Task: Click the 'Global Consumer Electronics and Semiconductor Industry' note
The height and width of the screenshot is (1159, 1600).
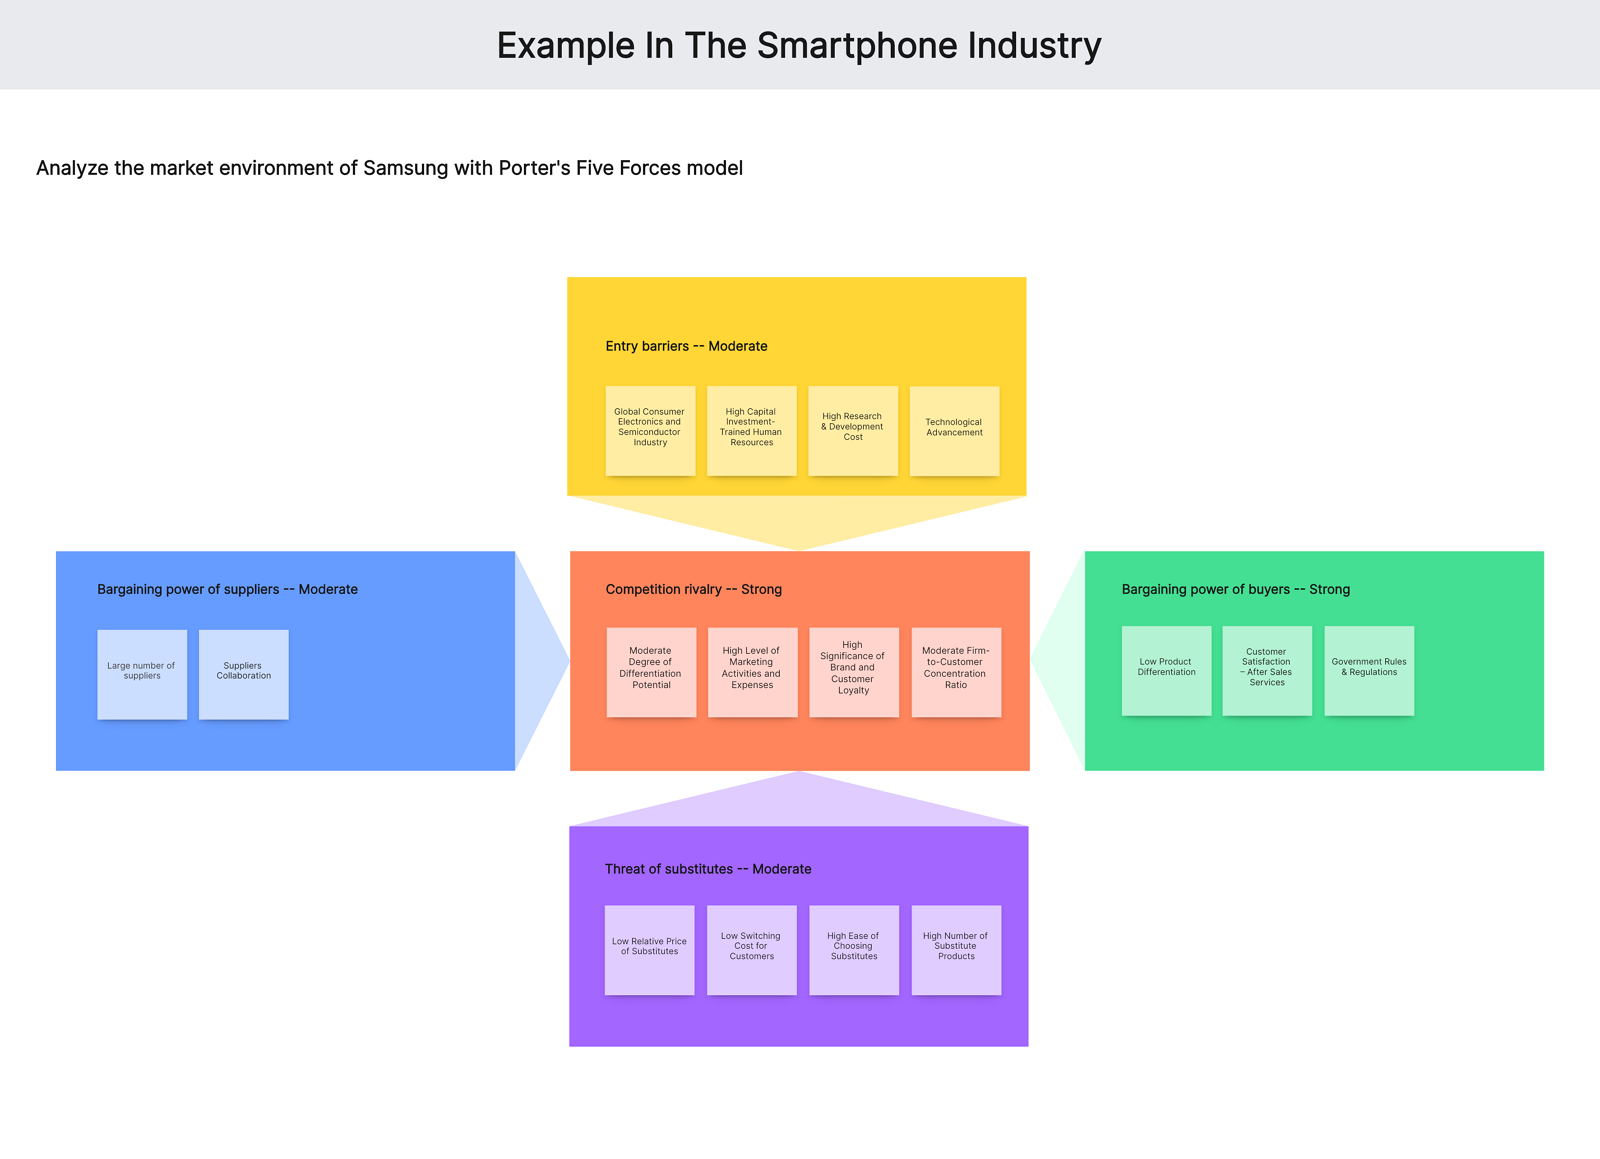Action: tap(650, 430)
